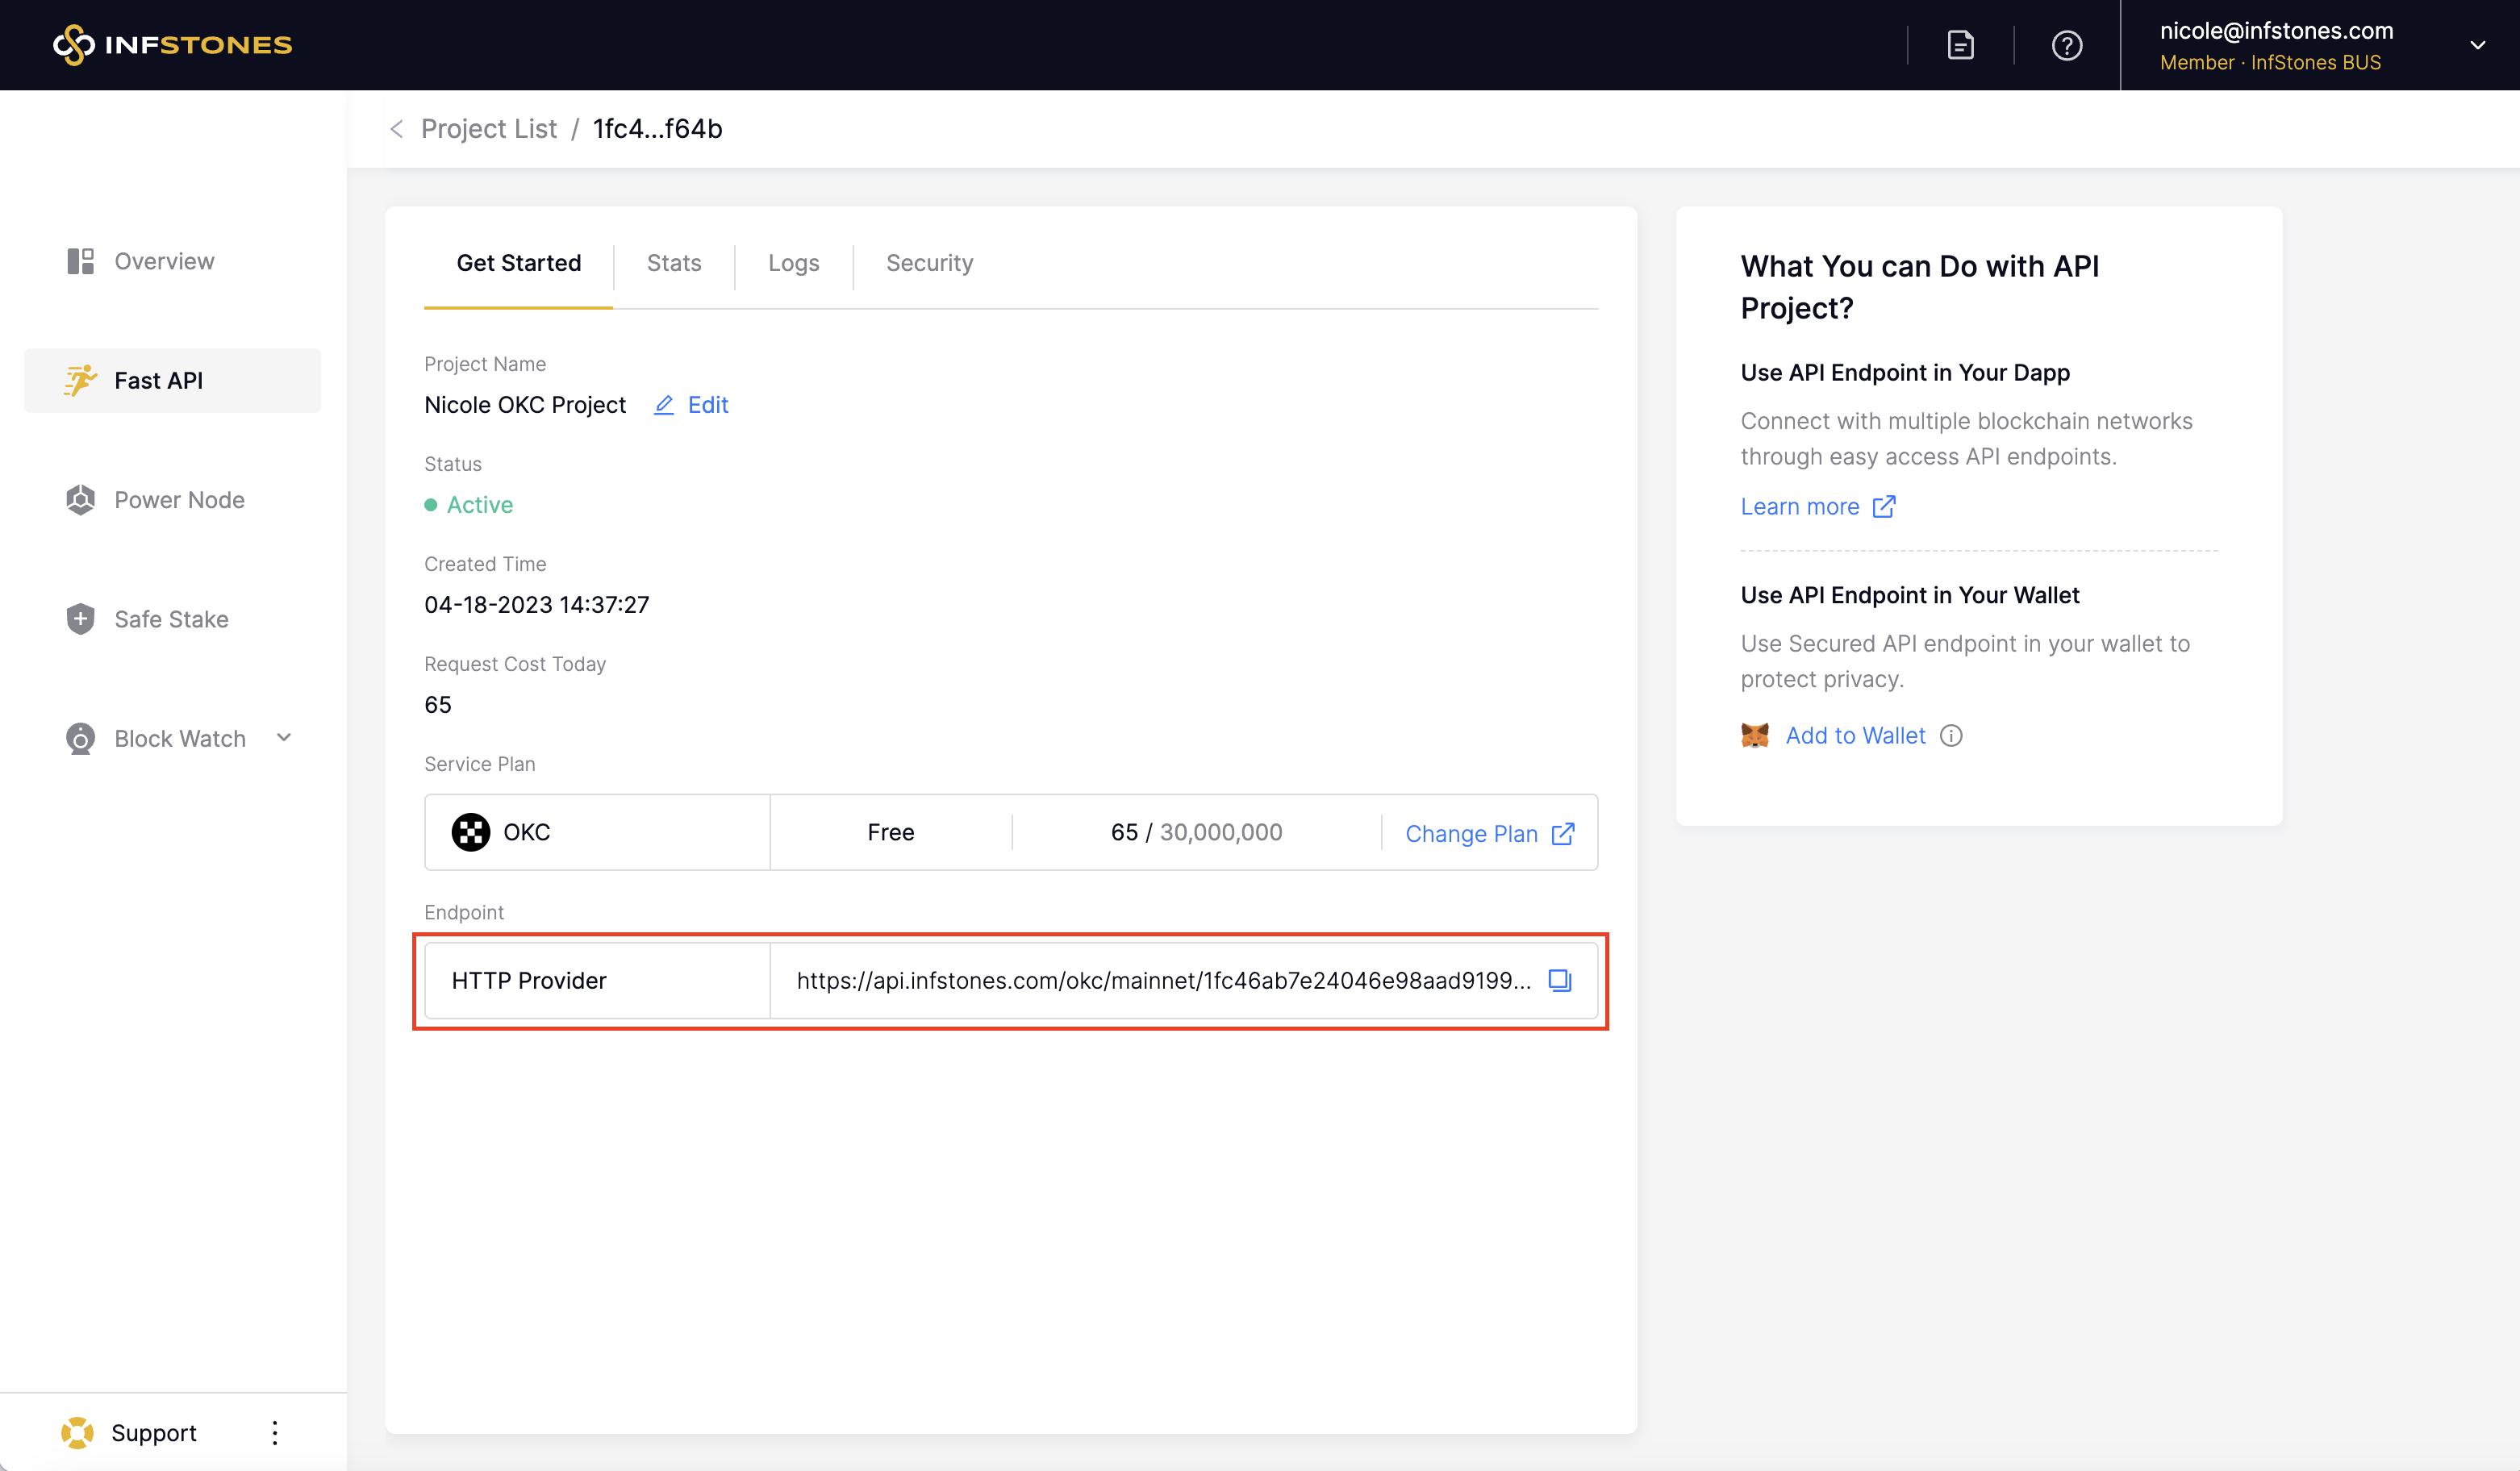Switch to the Stats tab

click(673, 263)
